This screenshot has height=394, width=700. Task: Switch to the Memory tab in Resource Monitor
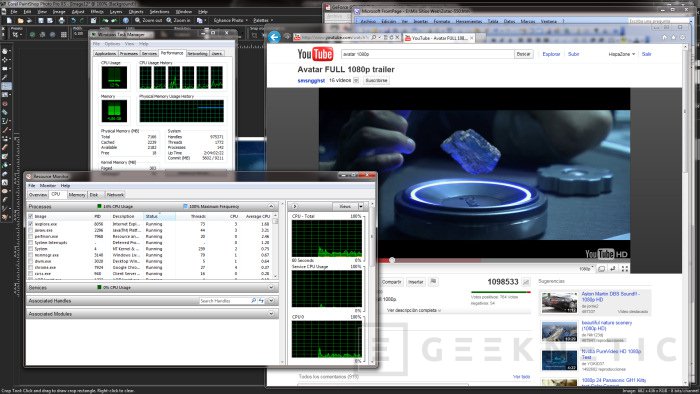click(77, 195)
